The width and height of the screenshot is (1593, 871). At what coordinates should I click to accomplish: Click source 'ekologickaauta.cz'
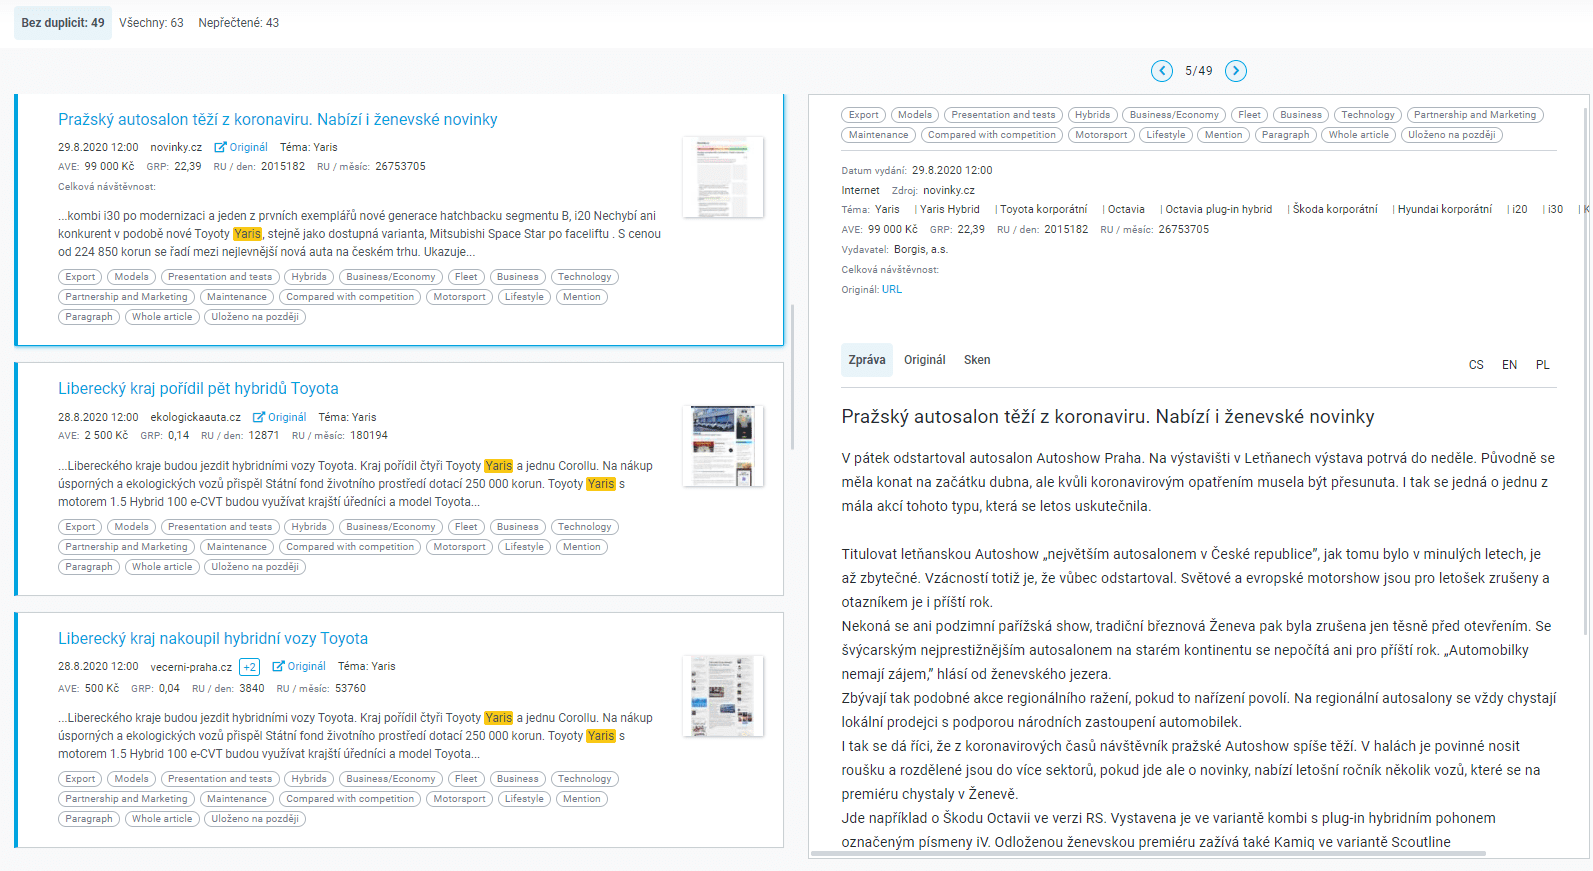196,417
